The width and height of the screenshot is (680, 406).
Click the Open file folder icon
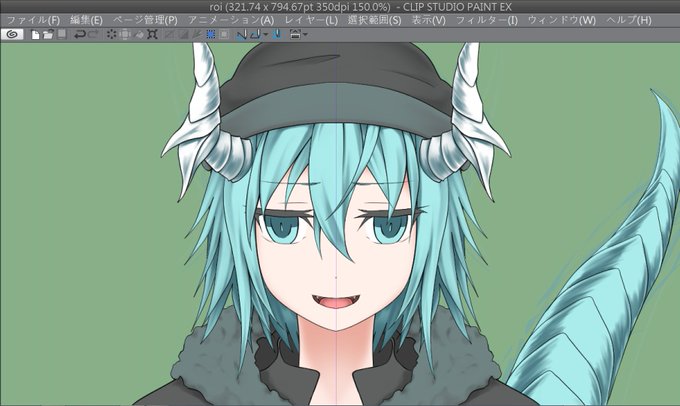[x=48, y=35]
